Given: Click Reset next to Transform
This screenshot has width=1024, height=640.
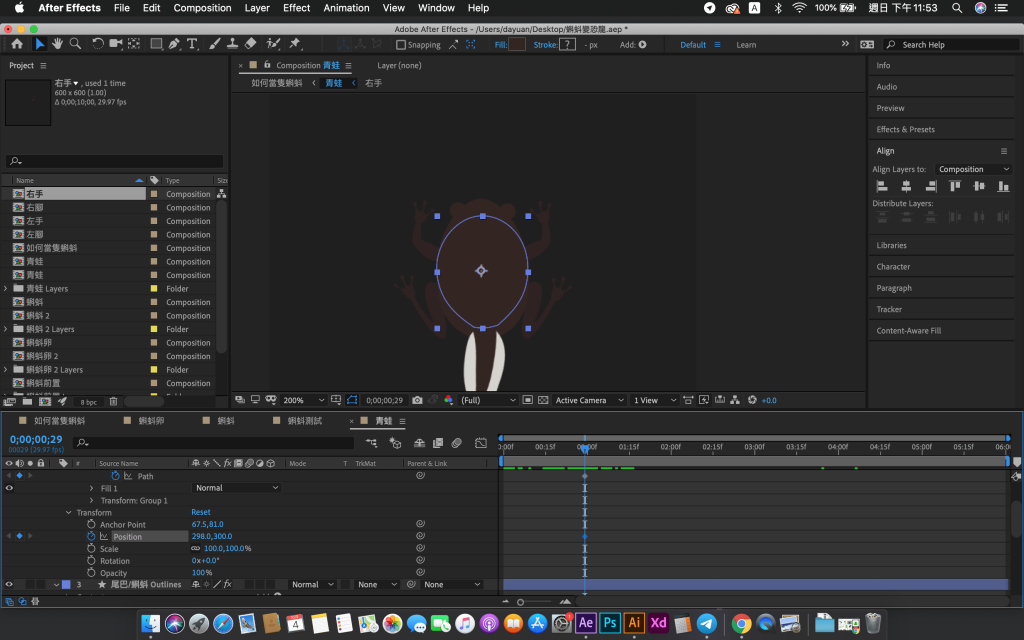Looking at the screenshot, I should [201, 512].
